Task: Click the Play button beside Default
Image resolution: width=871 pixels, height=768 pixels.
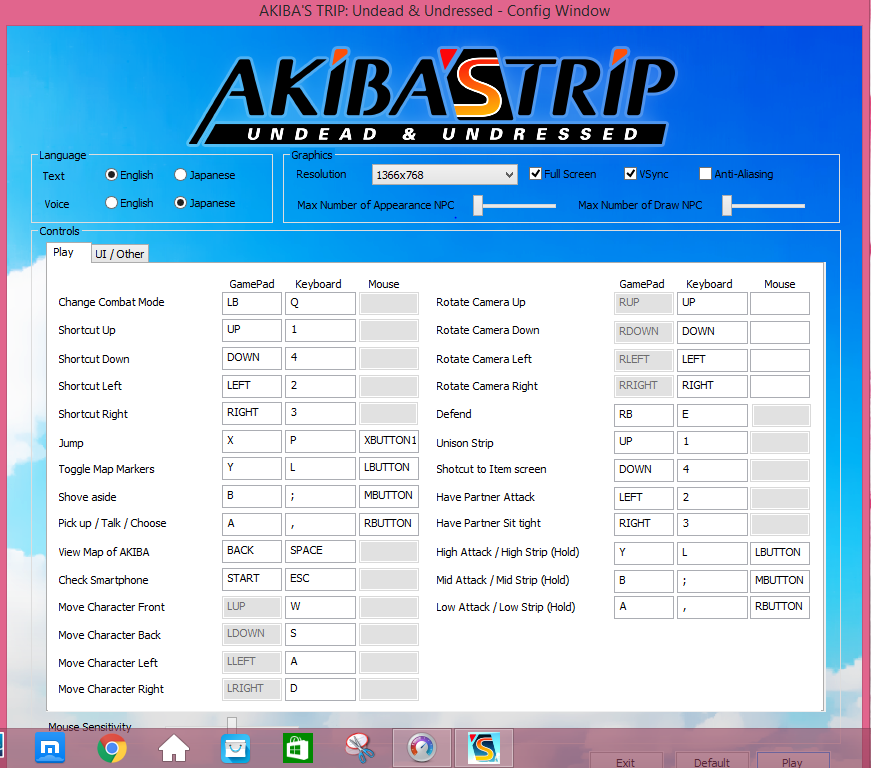Action: (x=792, y=762)
